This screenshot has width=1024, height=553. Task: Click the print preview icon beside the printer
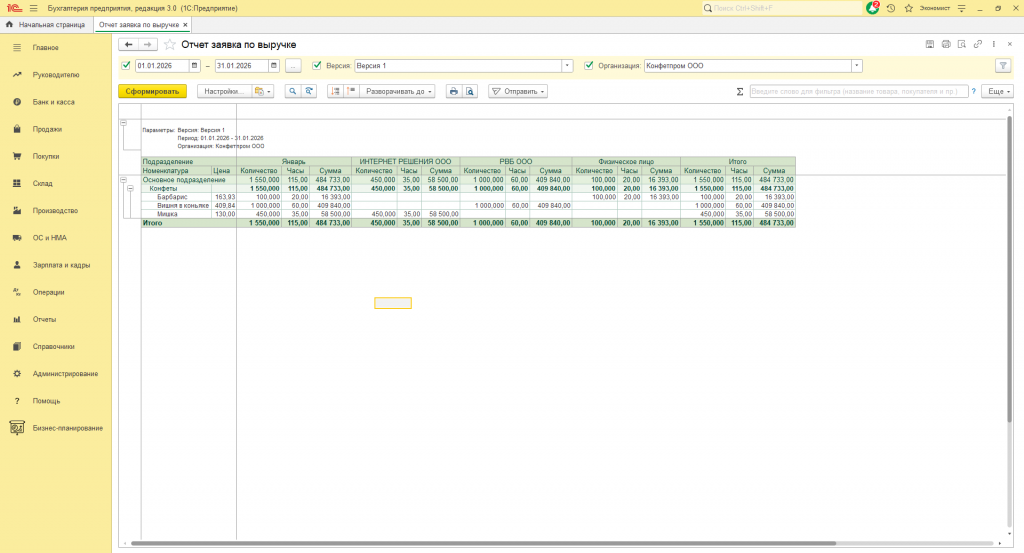(x=468, y=91)
